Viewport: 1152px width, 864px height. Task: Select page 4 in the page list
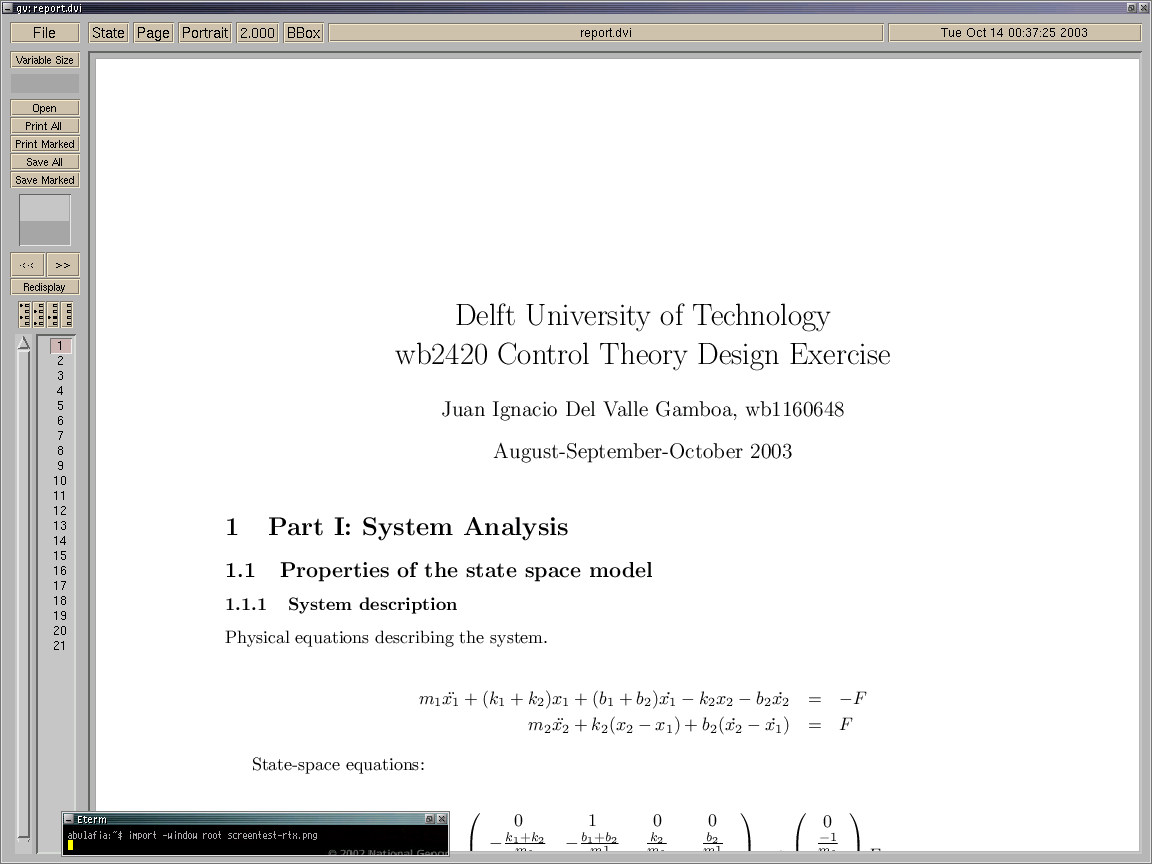(60, 391)
